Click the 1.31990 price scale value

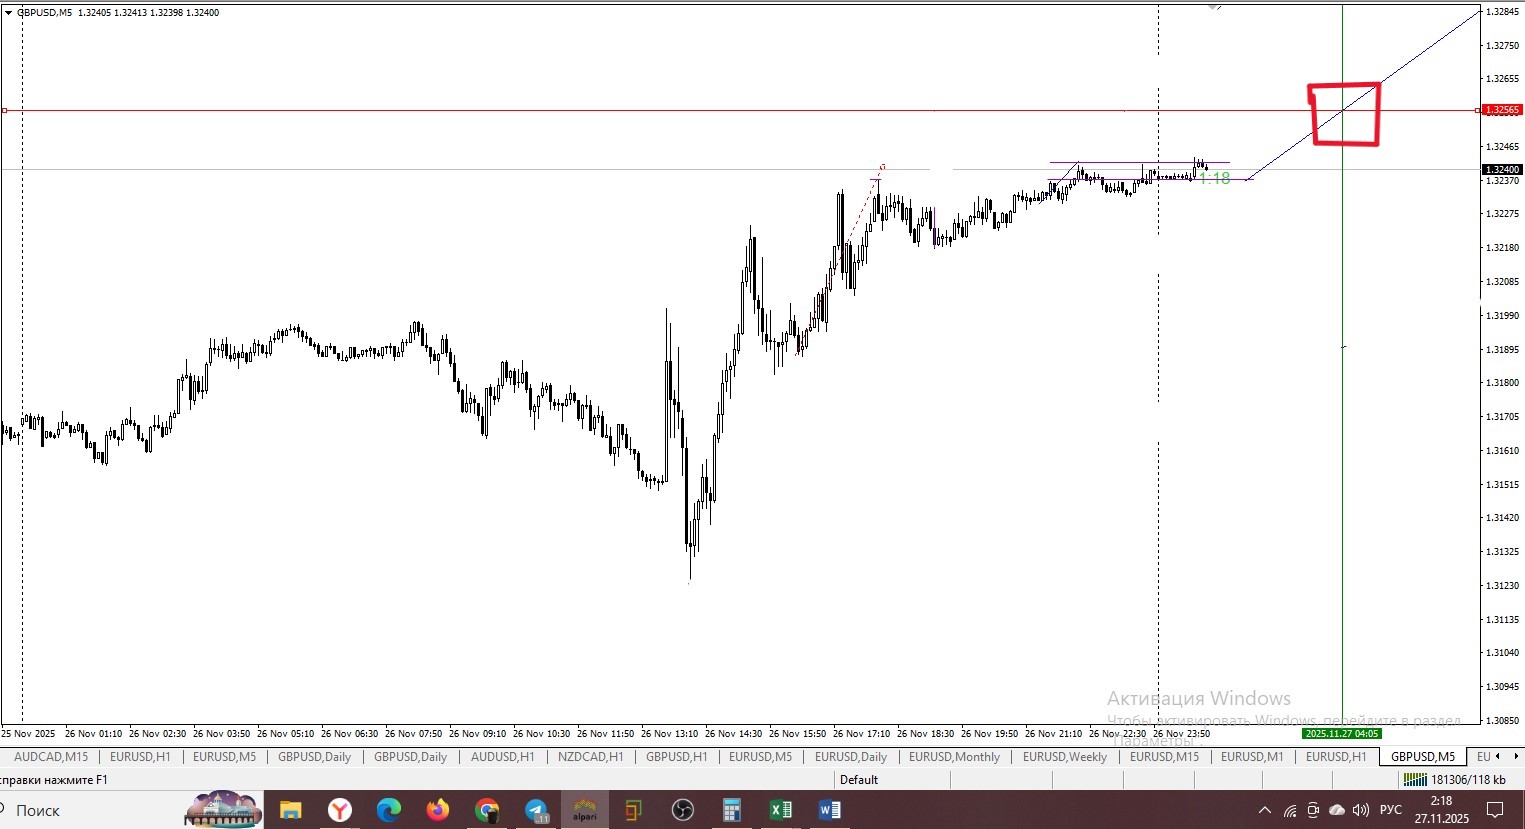tap(1503, 316)
